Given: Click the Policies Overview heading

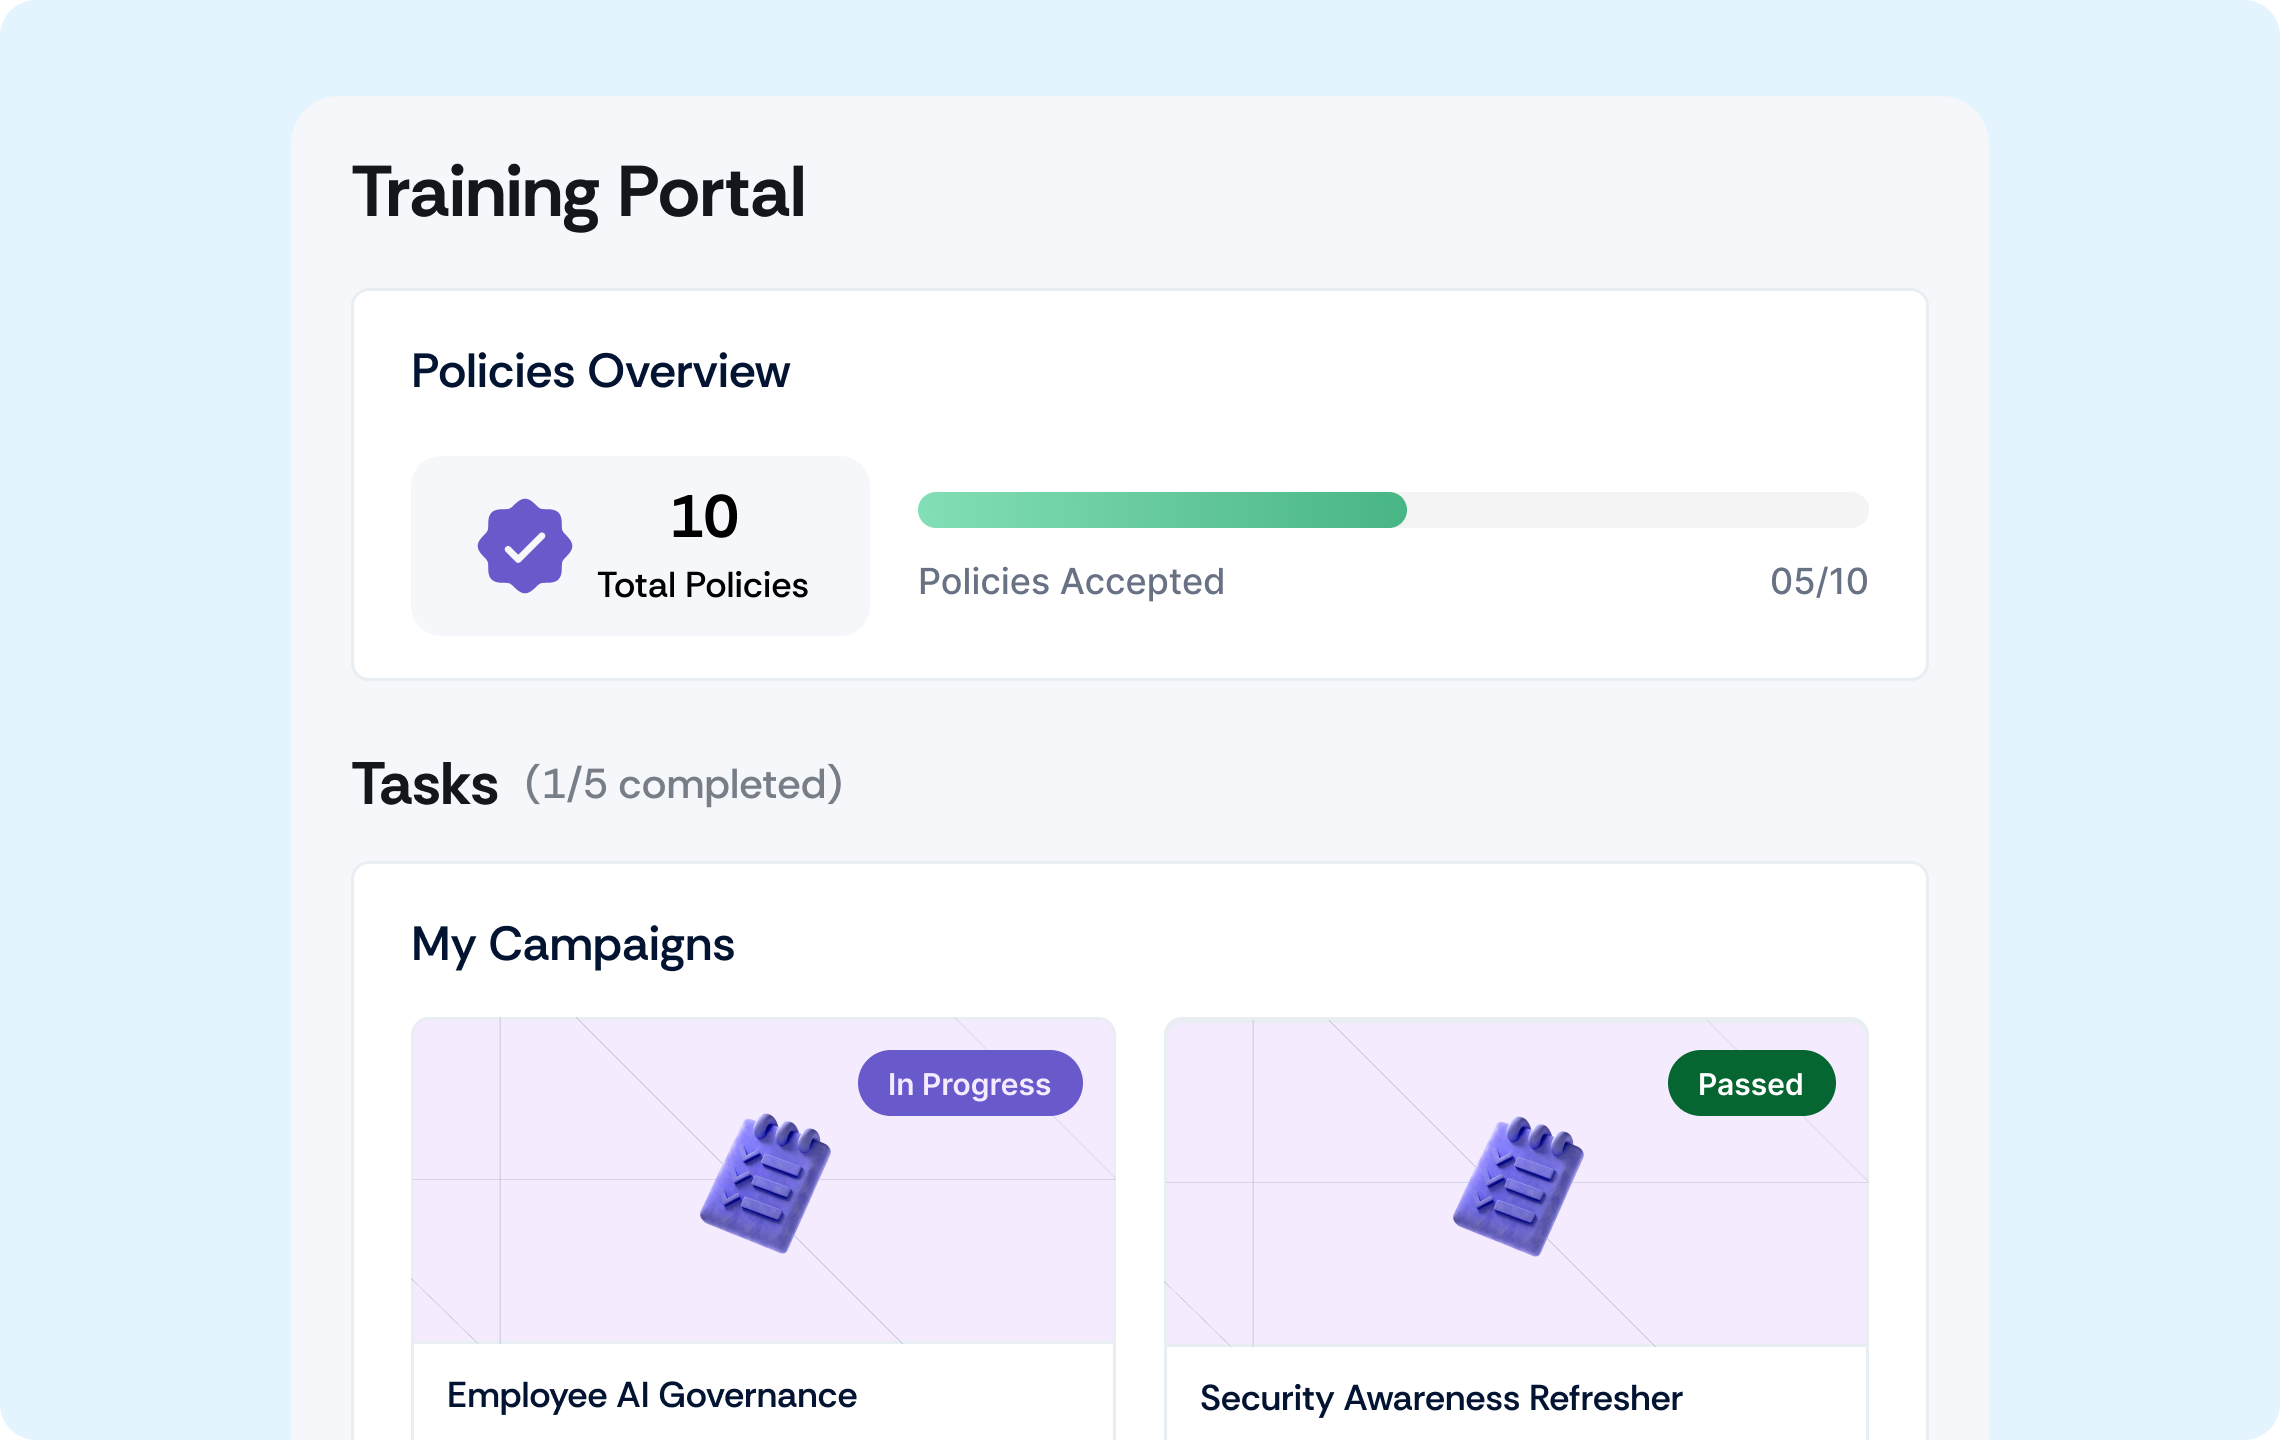Looking at the screenshot, I should point(600,371).
